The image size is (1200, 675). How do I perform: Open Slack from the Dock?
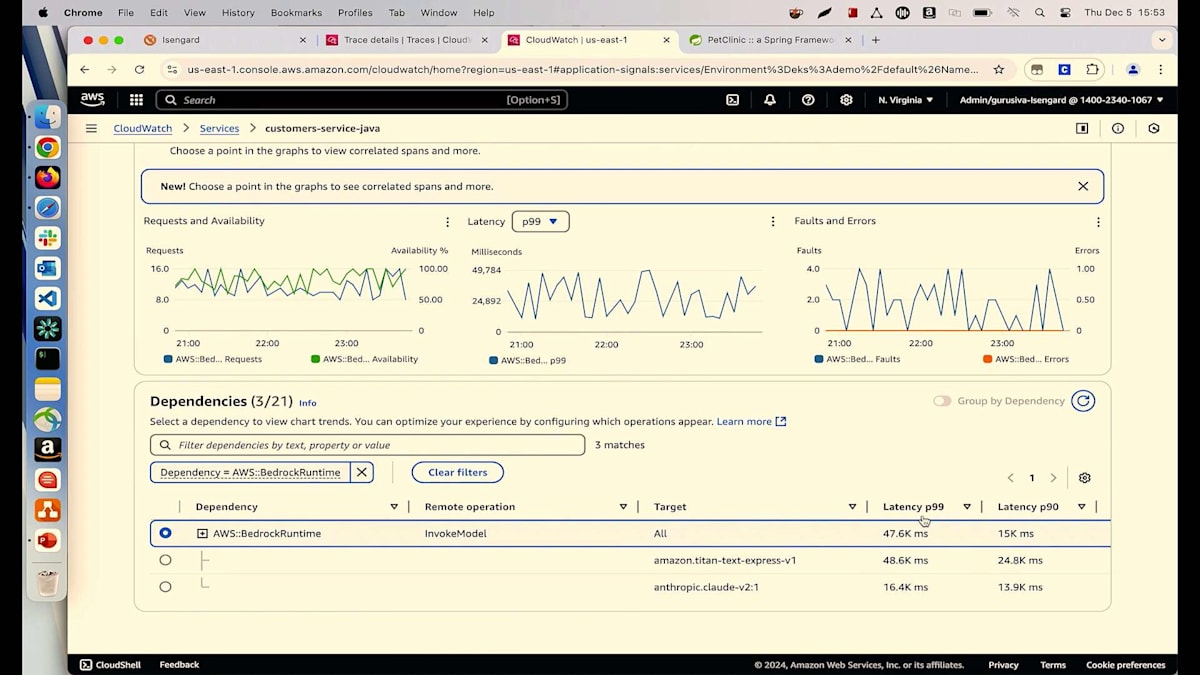[x=47, y=238]
